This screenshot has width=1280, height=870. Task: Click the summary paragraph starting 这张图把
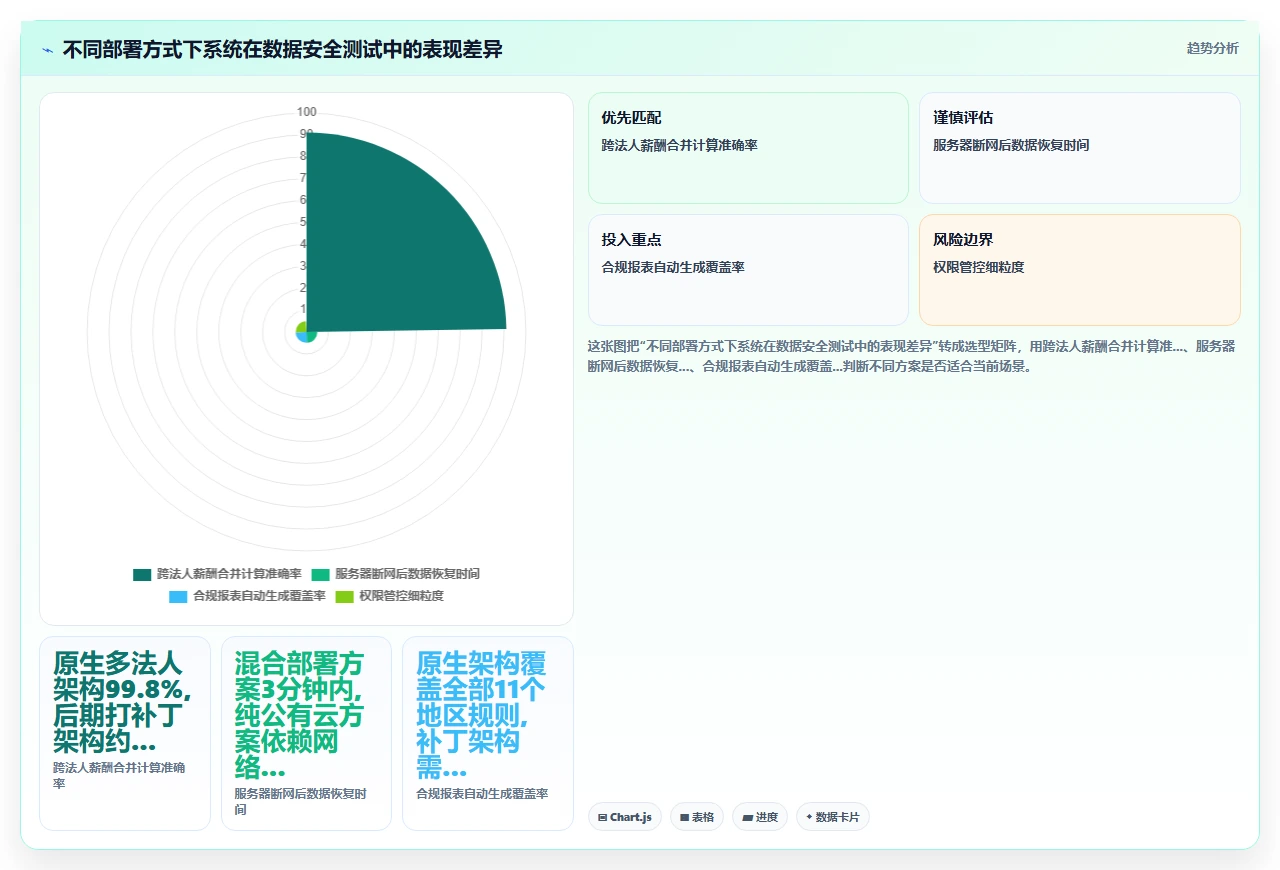[x=912, y=356]
